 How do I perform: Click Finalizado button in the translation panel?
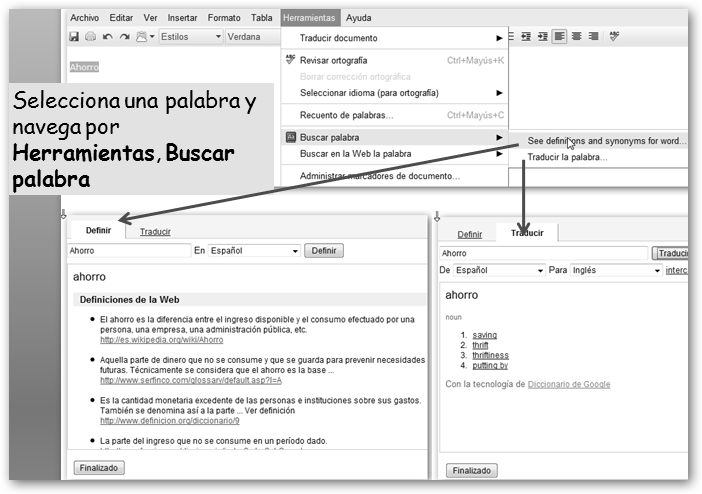coord(473,470)
